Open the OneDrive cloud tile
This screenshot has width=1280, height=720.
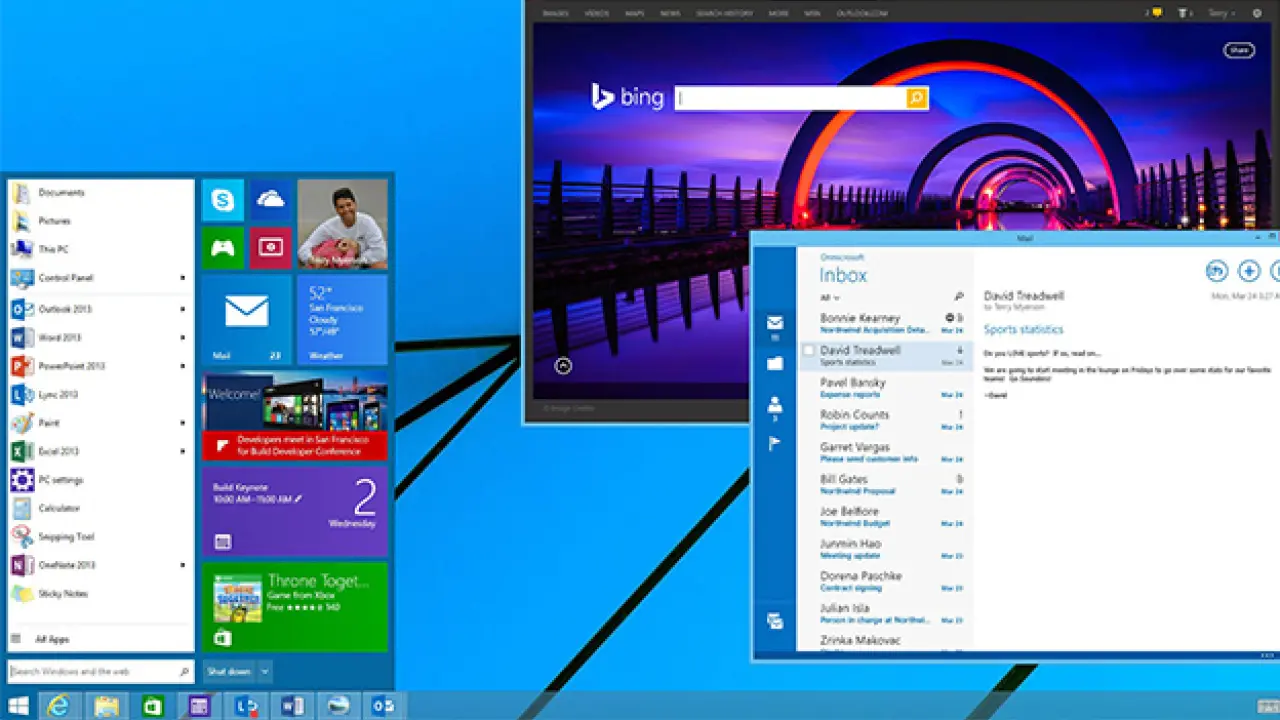click(270, 201)
